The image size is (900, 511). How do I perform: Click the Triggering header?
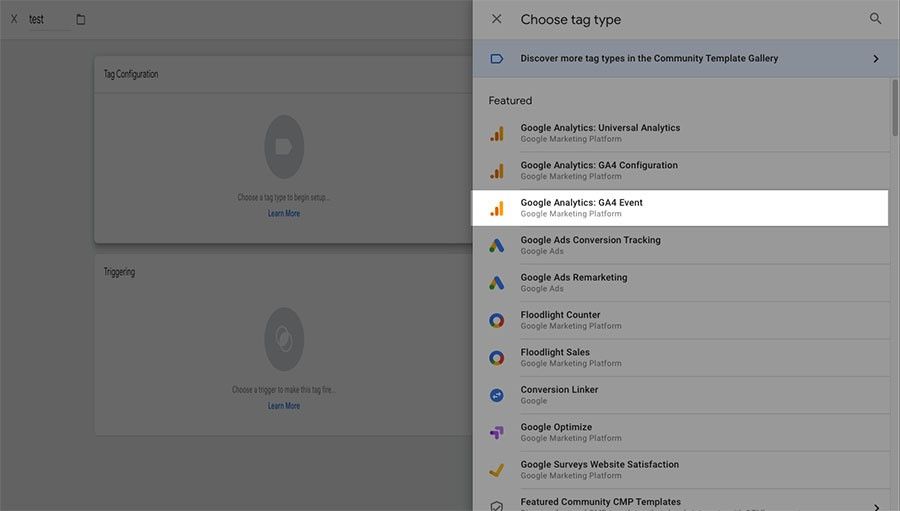click(119, 272)
